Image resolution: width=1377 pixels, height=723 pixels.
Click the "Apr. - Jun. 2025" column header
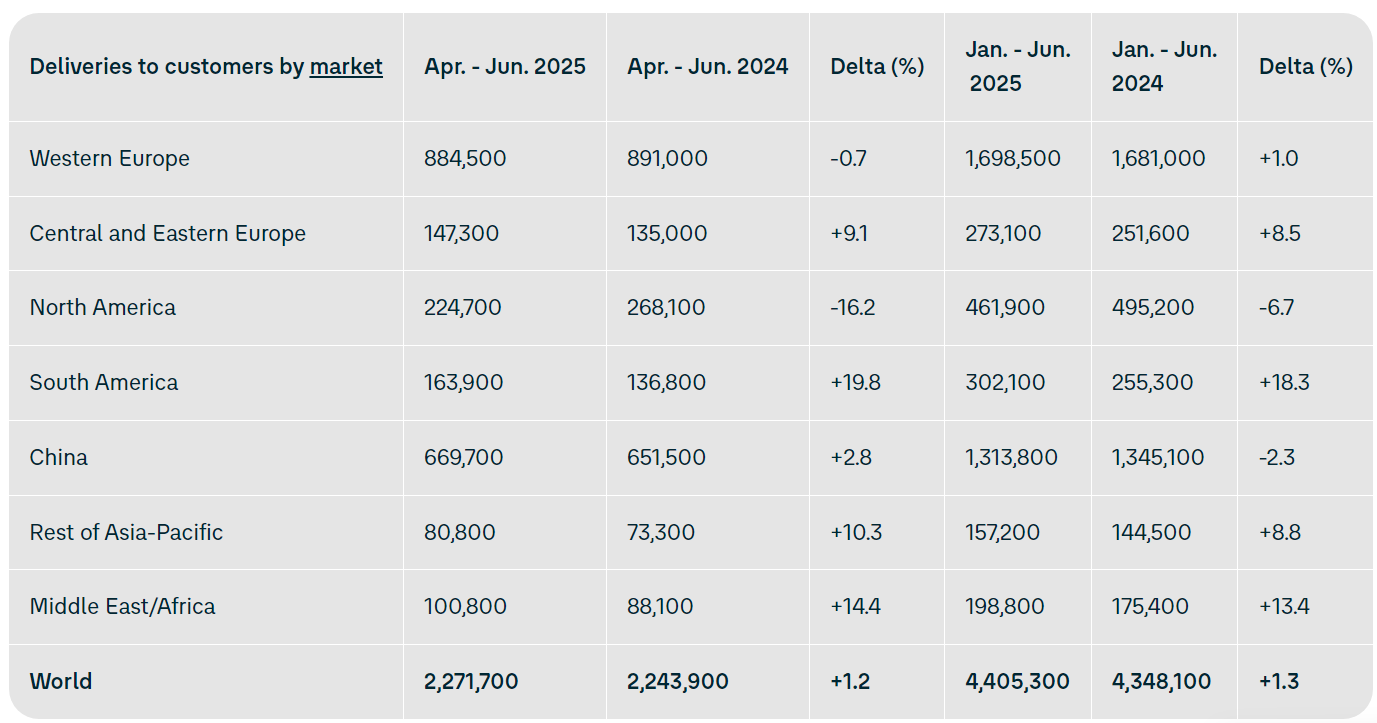click(x=505, y=67)
